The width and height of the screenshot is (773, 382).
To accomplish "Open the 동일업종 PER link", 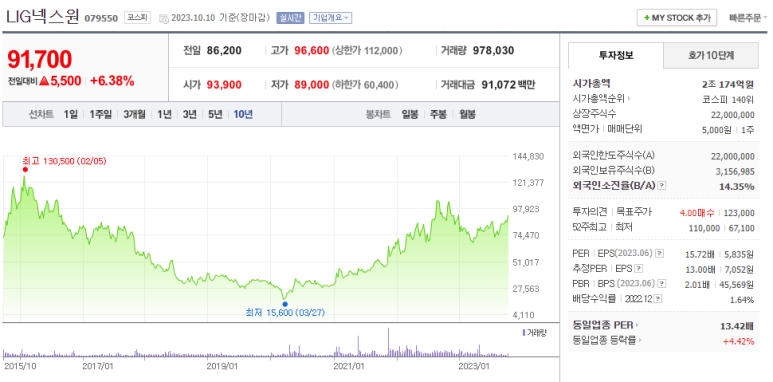I will [x=602, y=325].
